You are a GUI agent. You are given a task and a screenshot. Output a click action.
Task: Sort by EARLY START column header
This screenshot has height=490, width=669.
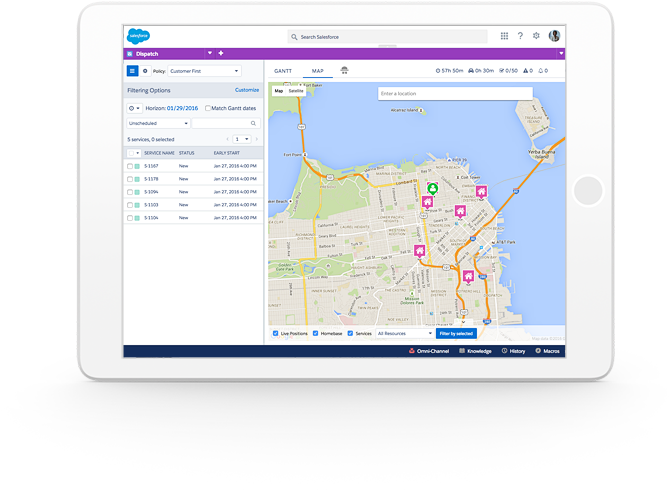[x=227, y=153]
